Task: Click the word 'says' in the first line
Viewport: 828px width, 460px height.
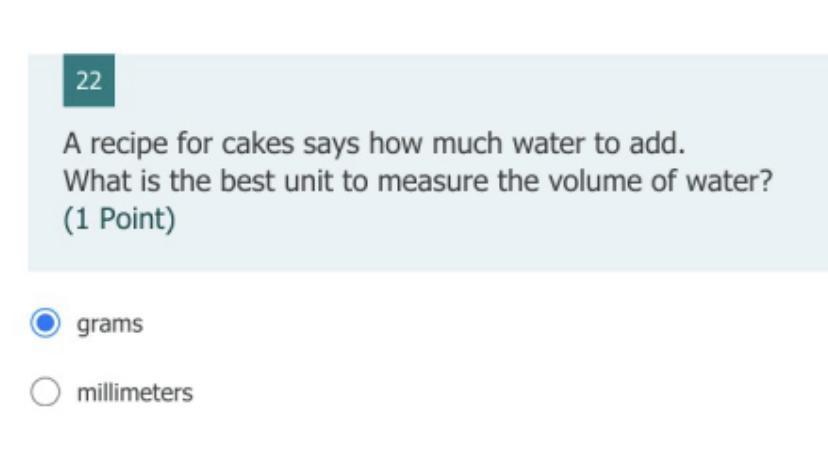Action: pyautogui.click(x=335, y=144)
